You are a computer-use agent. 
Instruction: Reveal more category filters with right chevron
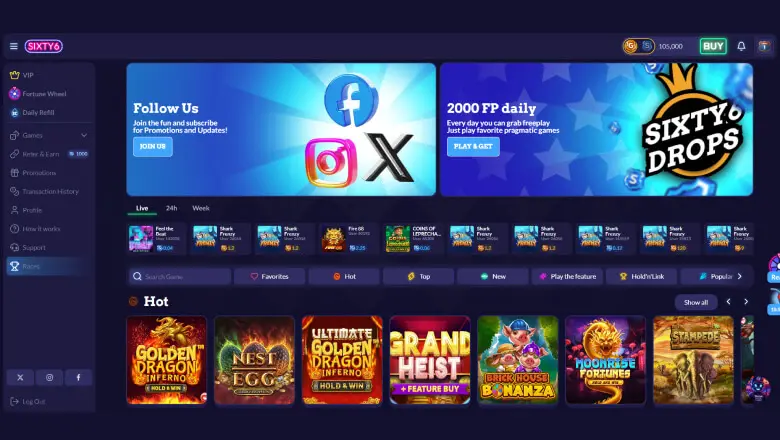coord(739,276)
